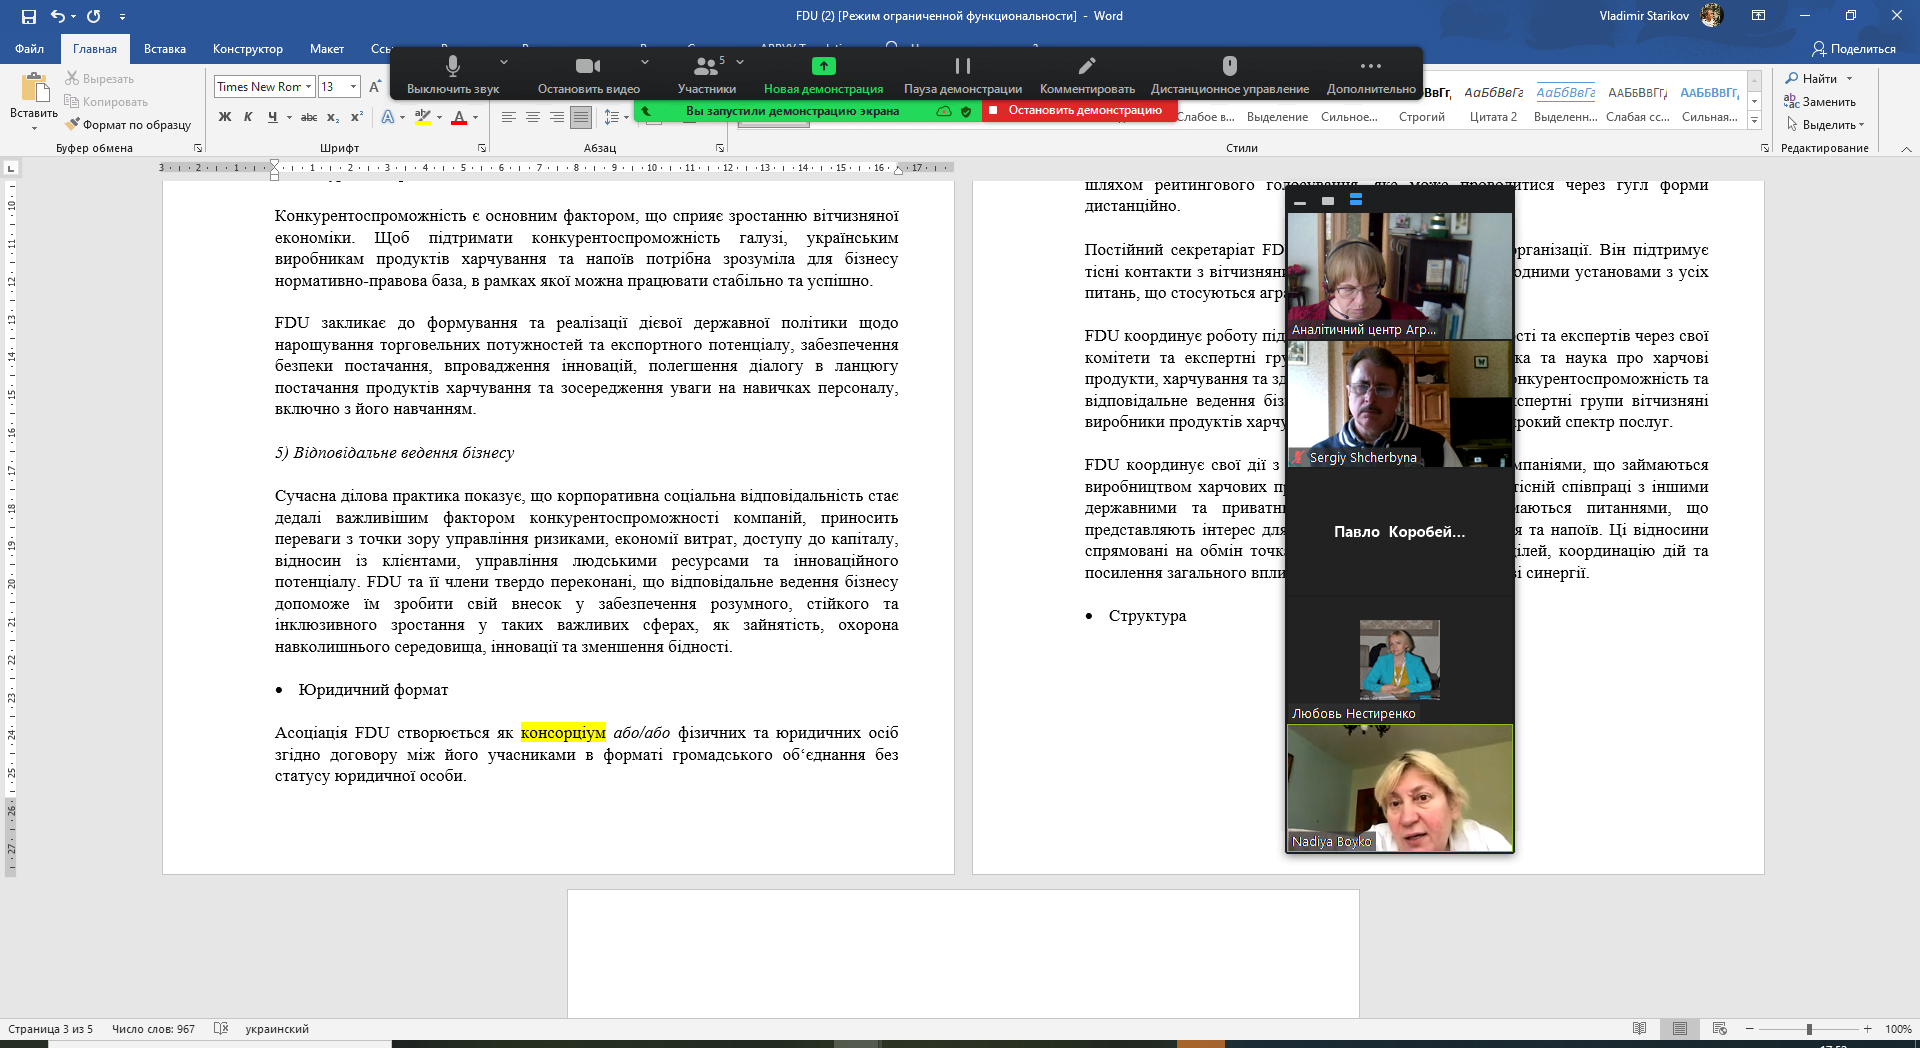Viewport: 1920px width, 1048px height.
Task: Open spelling check status icon
Action: coord(221,1028)
